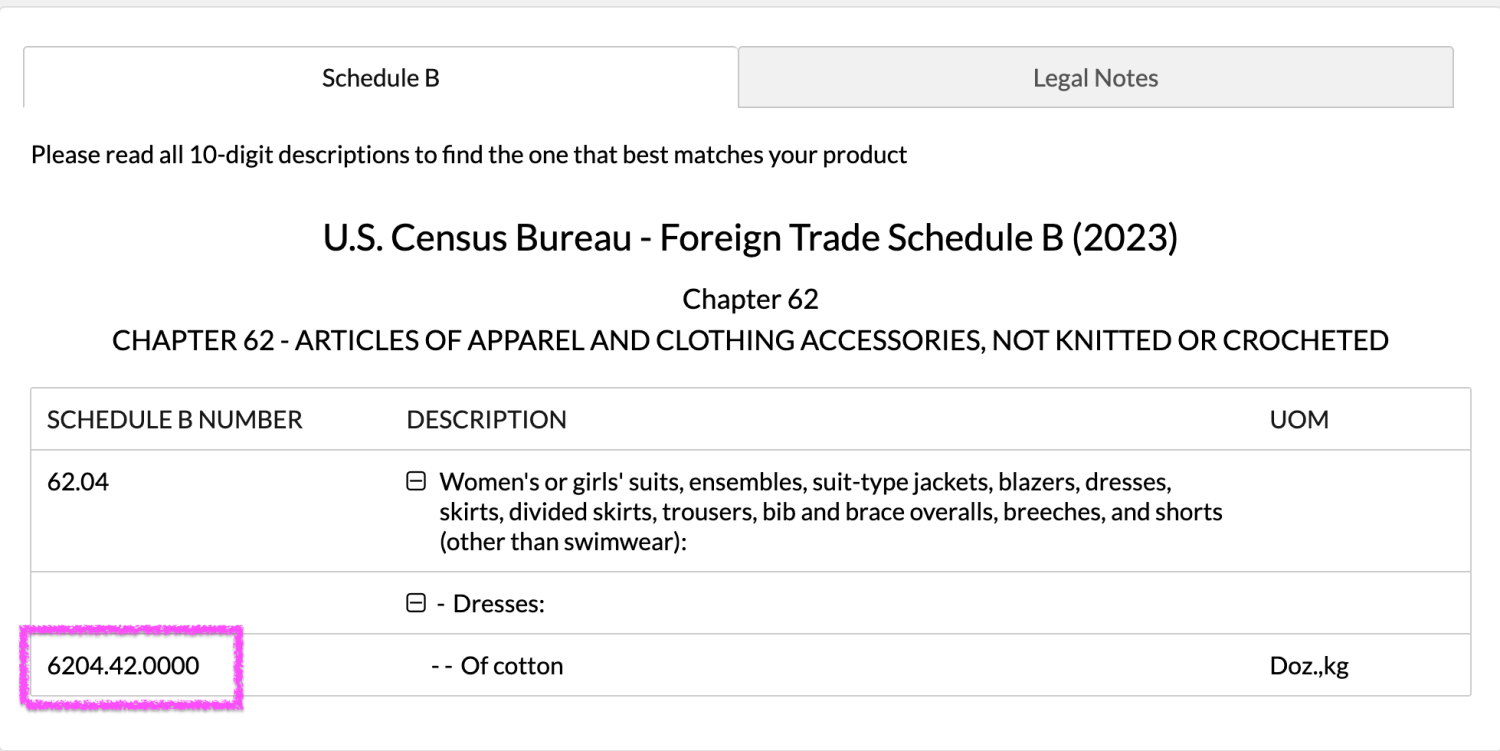The image size is (1500, 751).
Task: Click the empty number cell in Dresses row
Action: (210, 604)
